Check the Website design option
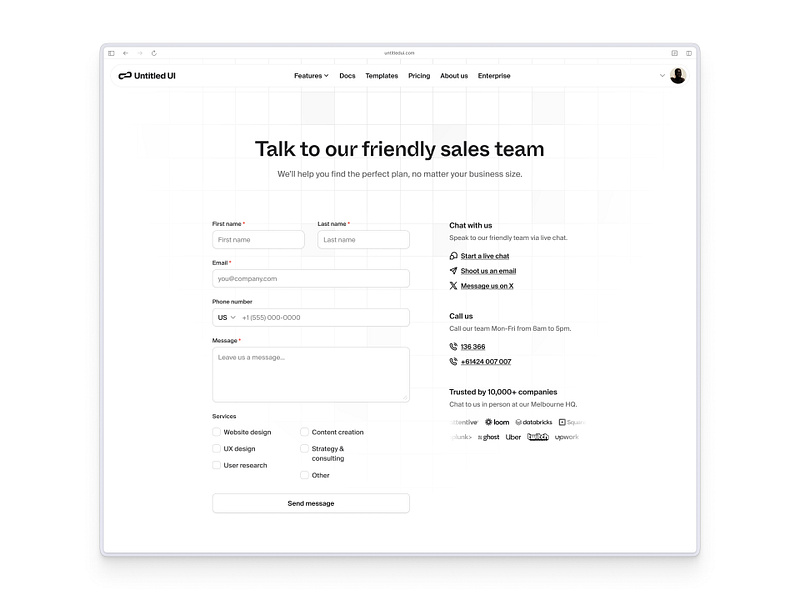Image resolution: width=800 pixels, height=600 pixels. [x=216, y=432]
